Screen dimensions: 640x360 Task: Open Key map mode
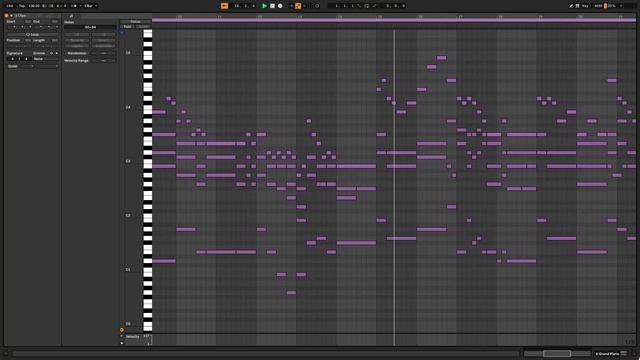coord(585,6)
